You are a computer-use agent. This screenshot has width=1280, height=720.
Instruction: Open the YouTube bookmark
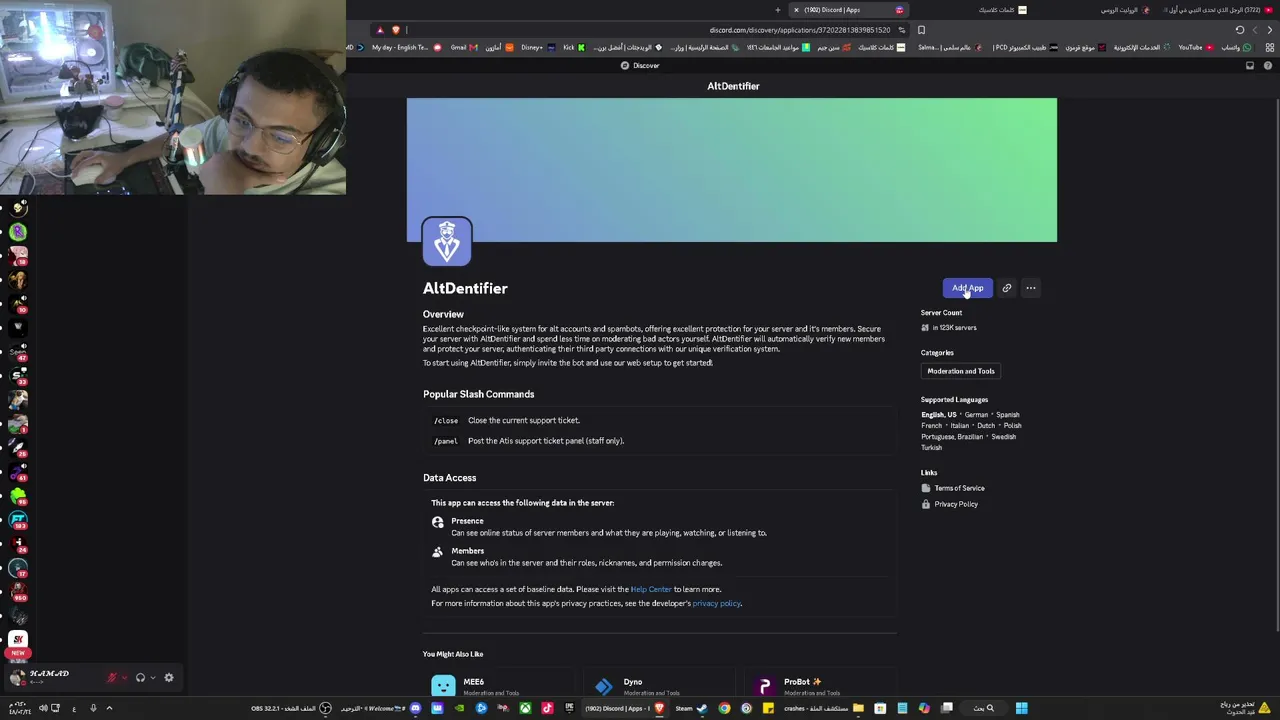1195,47
